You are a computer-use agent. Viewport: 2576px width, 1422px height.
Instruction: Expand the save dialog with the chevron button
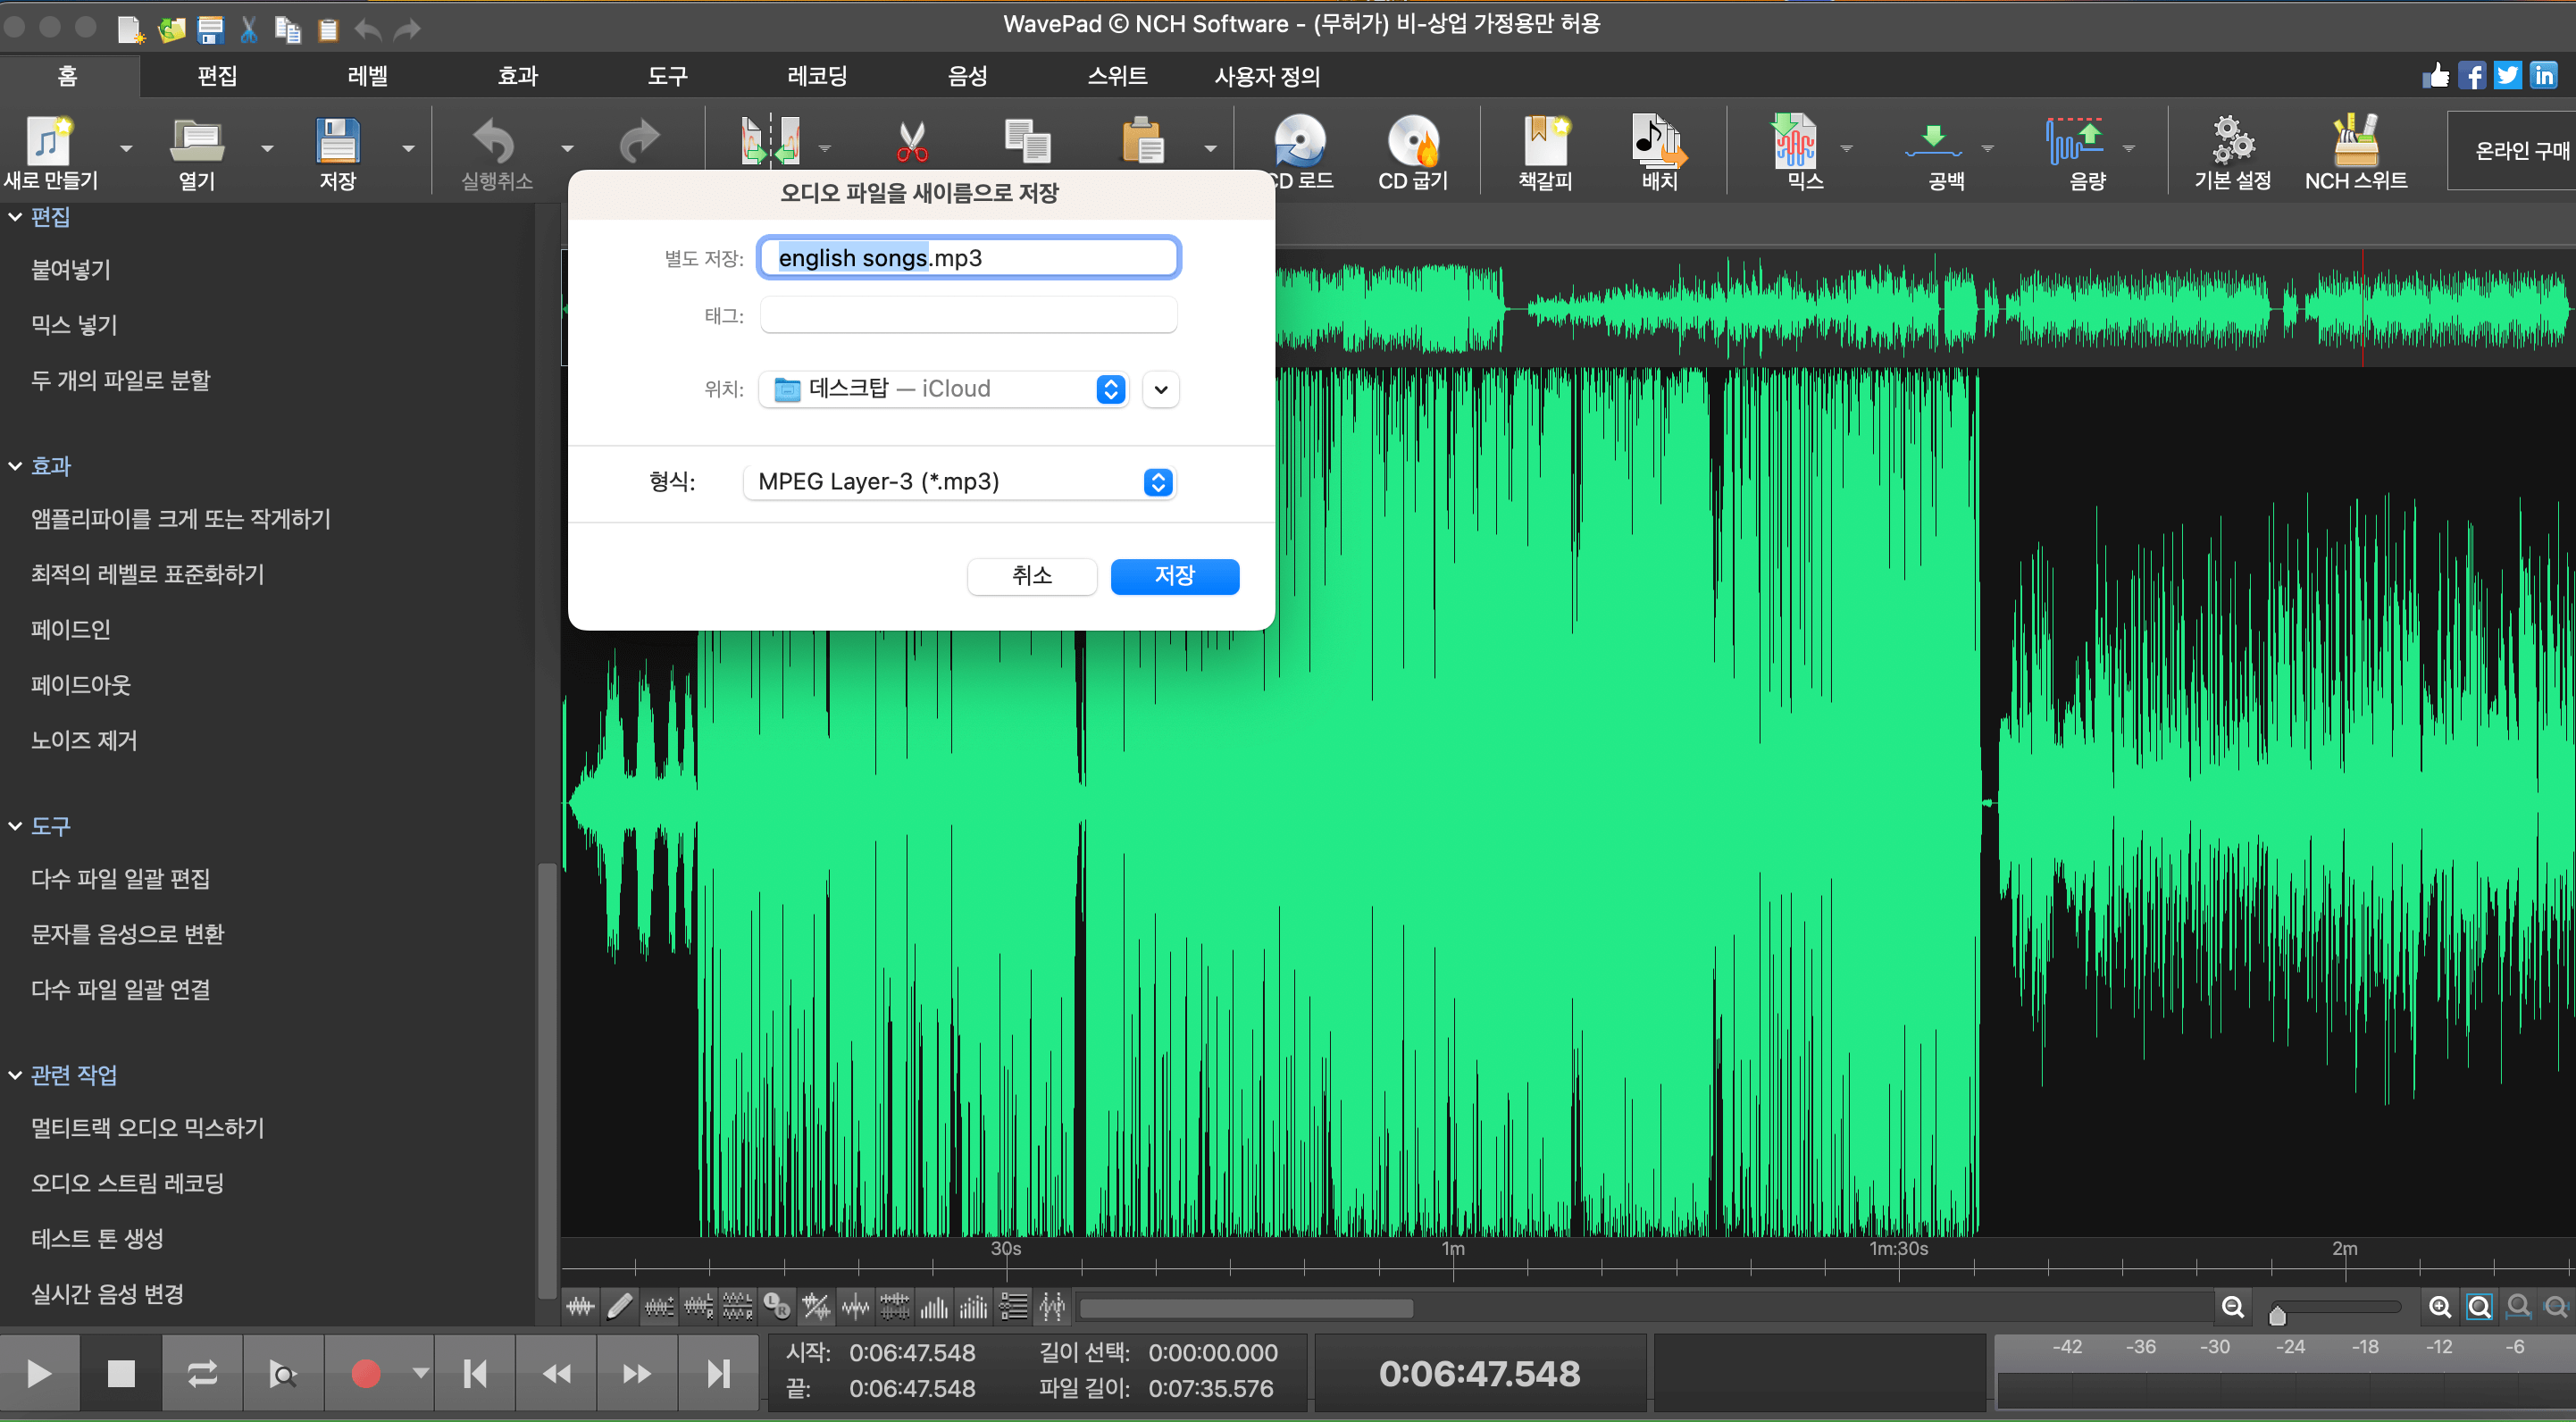[1160, 389]
